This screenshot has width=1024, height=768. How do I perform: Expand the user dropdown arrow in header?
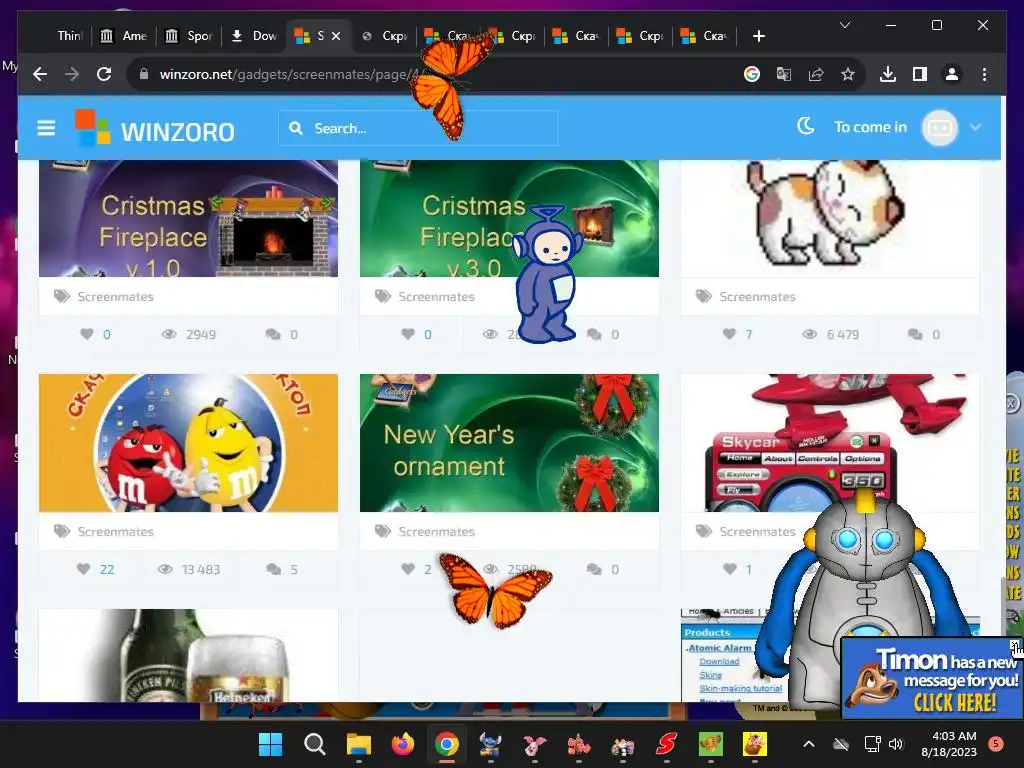(x=975, y=127)
